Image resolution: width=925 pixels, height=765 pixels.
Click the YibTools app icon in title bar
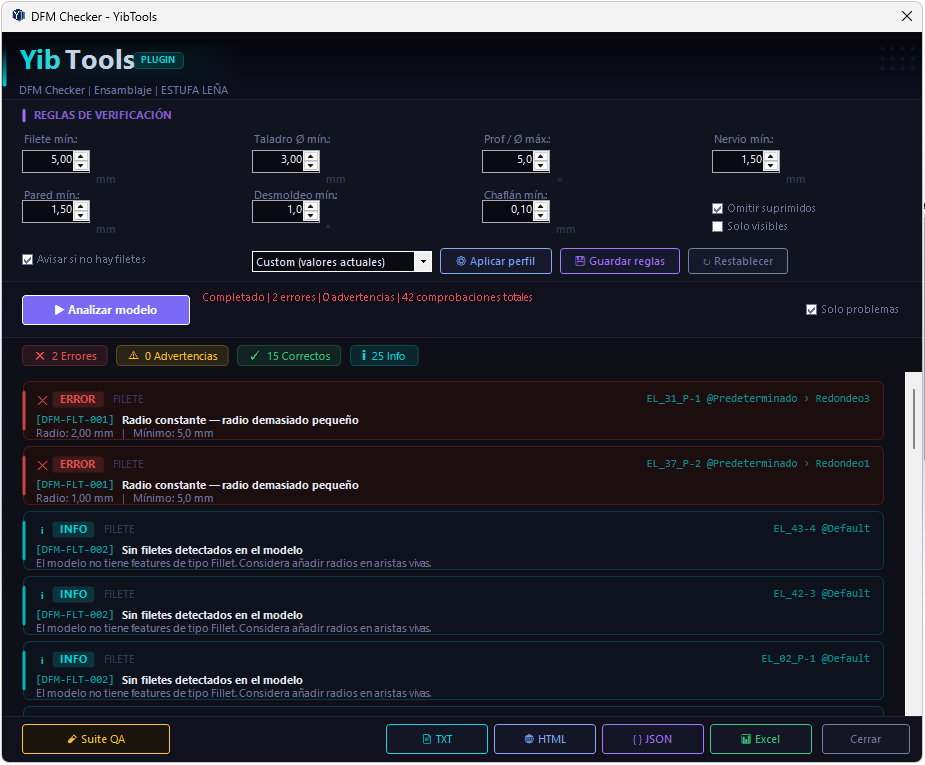click(18, 15)
